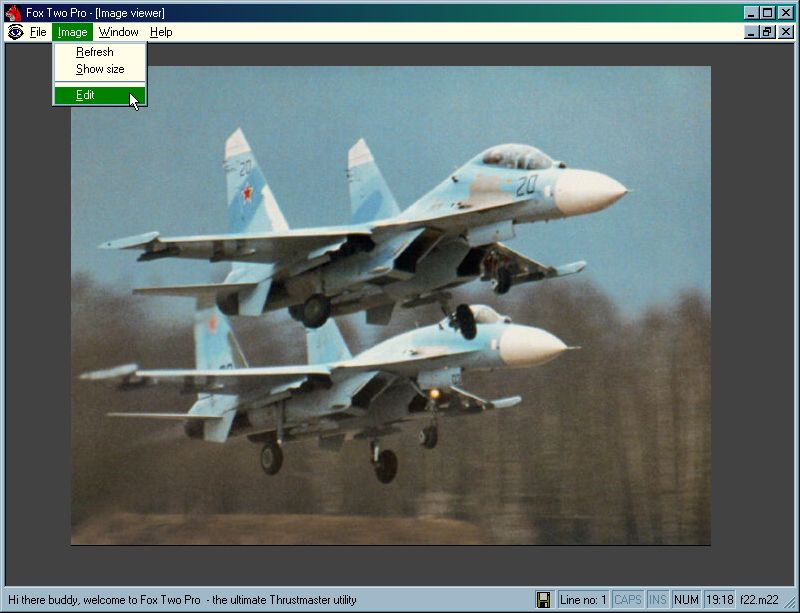Toggle the CAPS indicator in status bar
Image resolution: width=800 pixels, height=613 pixels.
[628, 600]
